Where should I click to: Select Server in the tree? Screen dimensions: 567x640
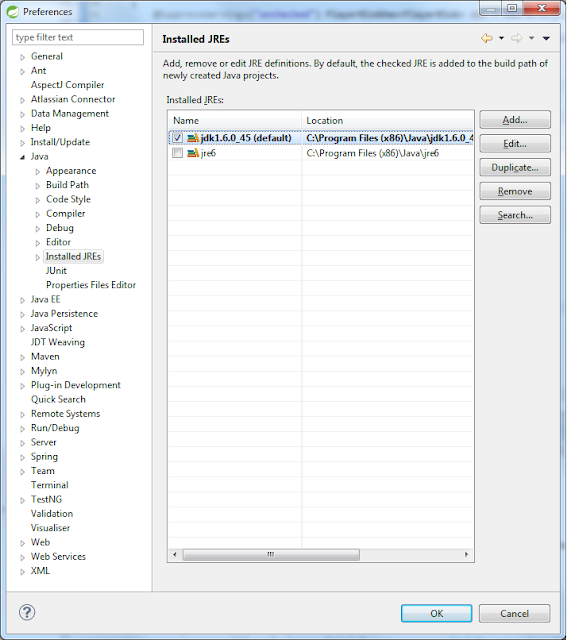point(44,442)
